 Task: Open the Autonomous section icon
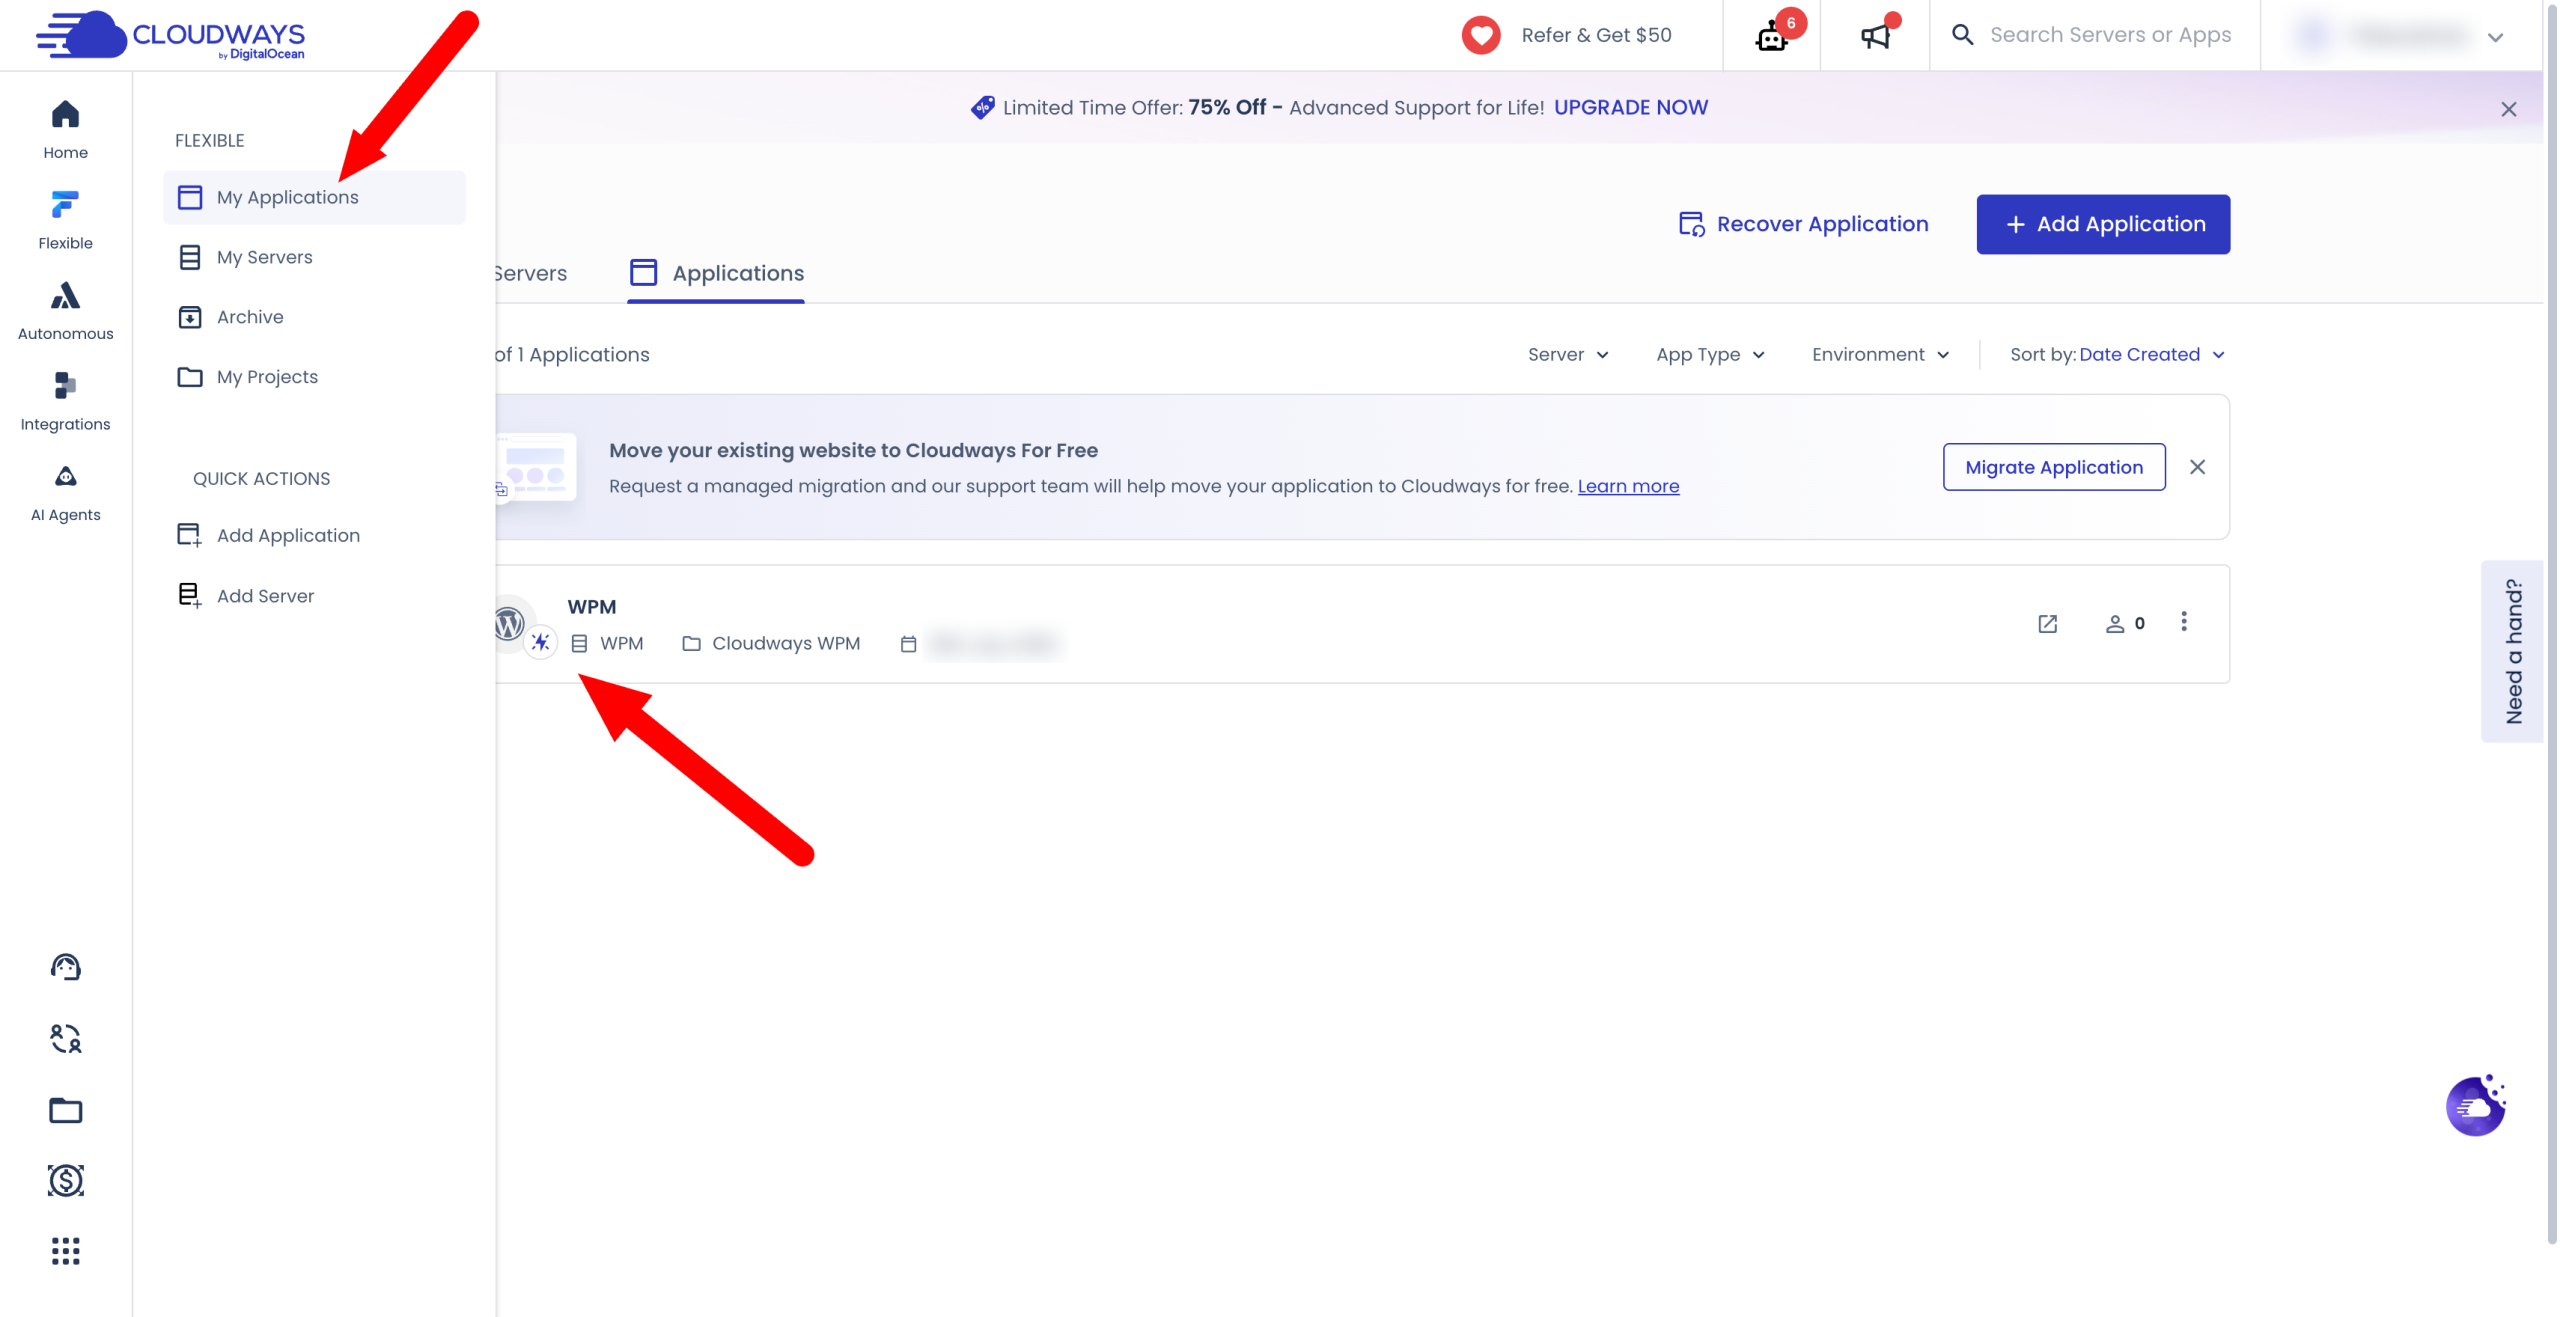(x=65, y=296)
